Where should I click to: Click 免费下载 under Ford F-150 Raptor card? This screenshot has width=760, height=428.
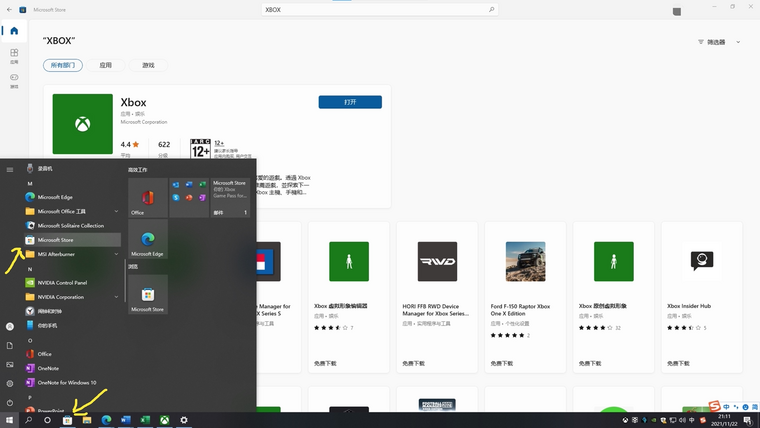[x=501, y=363]
